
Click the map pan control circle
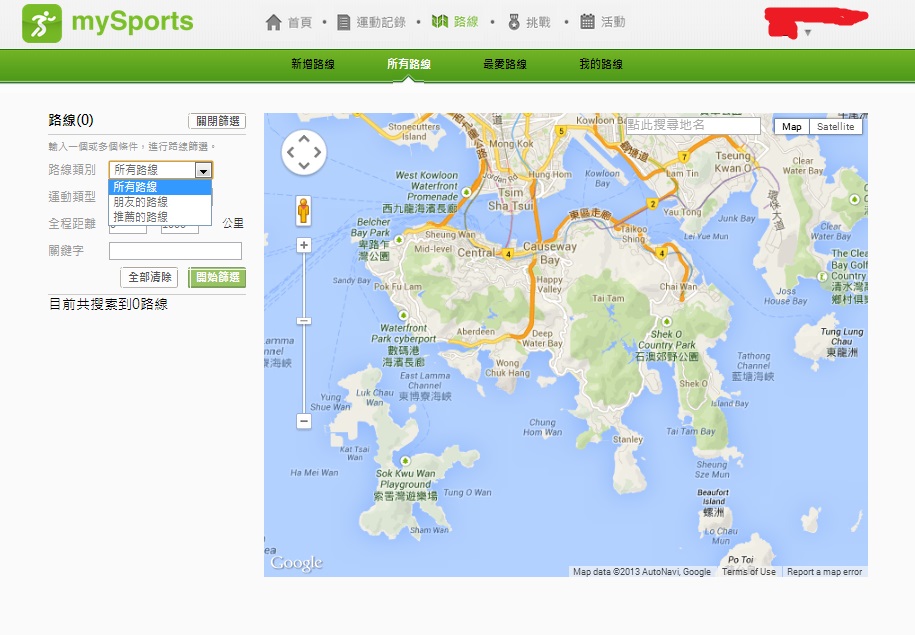(x=304, y=153)
